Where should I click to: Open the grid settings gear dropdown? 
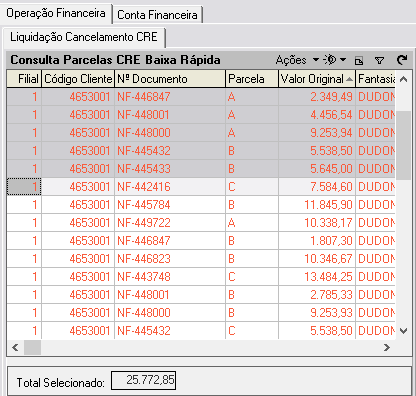(x=335, y=60)
